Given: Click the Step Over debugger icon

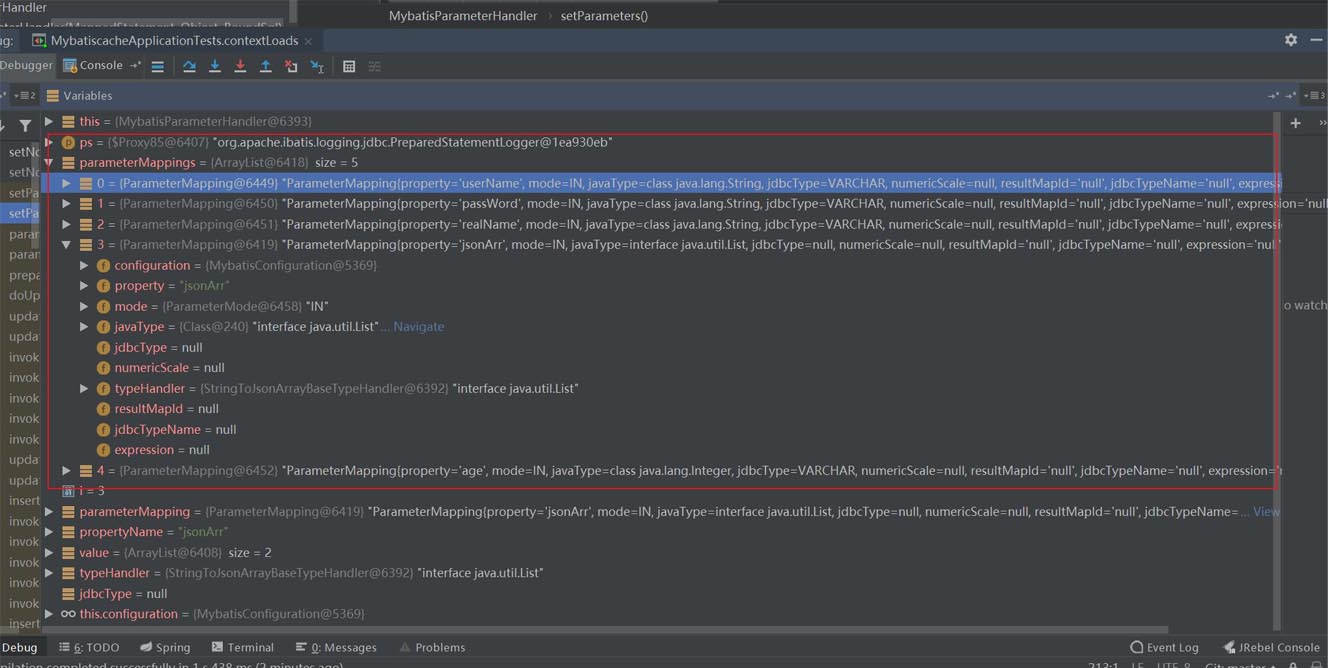Looking at the screenshot, I should point(189,66).
